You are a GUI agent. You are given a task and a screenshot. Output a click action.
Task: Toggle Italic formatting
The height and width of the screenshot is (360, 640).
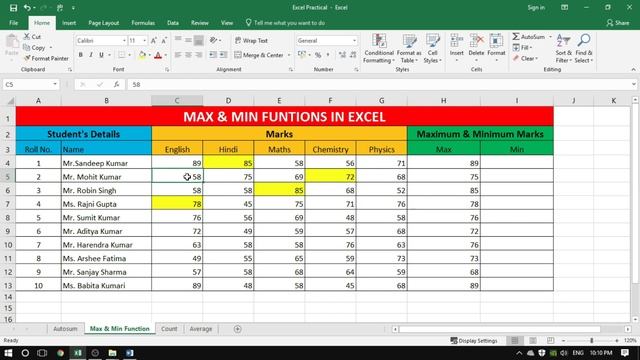pos(91,55)
